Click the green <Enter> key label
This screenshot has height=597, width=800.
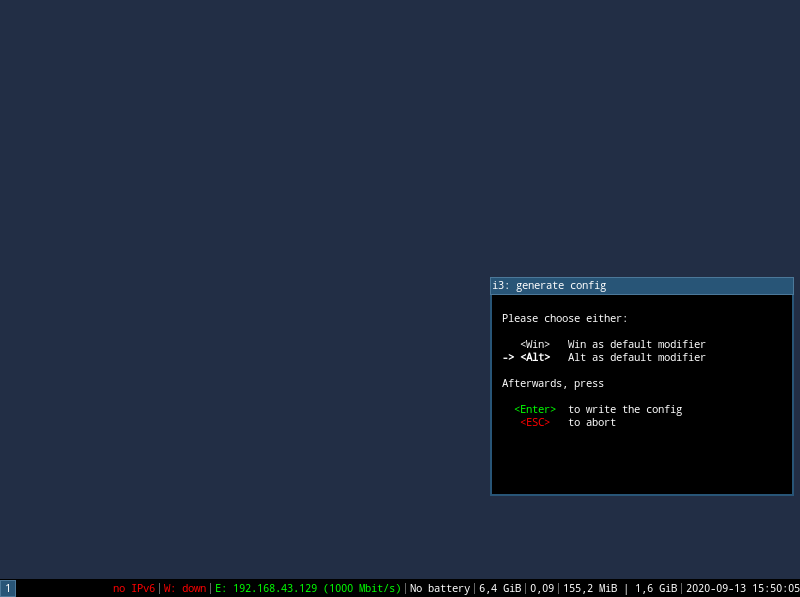pyautogui.click(x=535, y=409)
